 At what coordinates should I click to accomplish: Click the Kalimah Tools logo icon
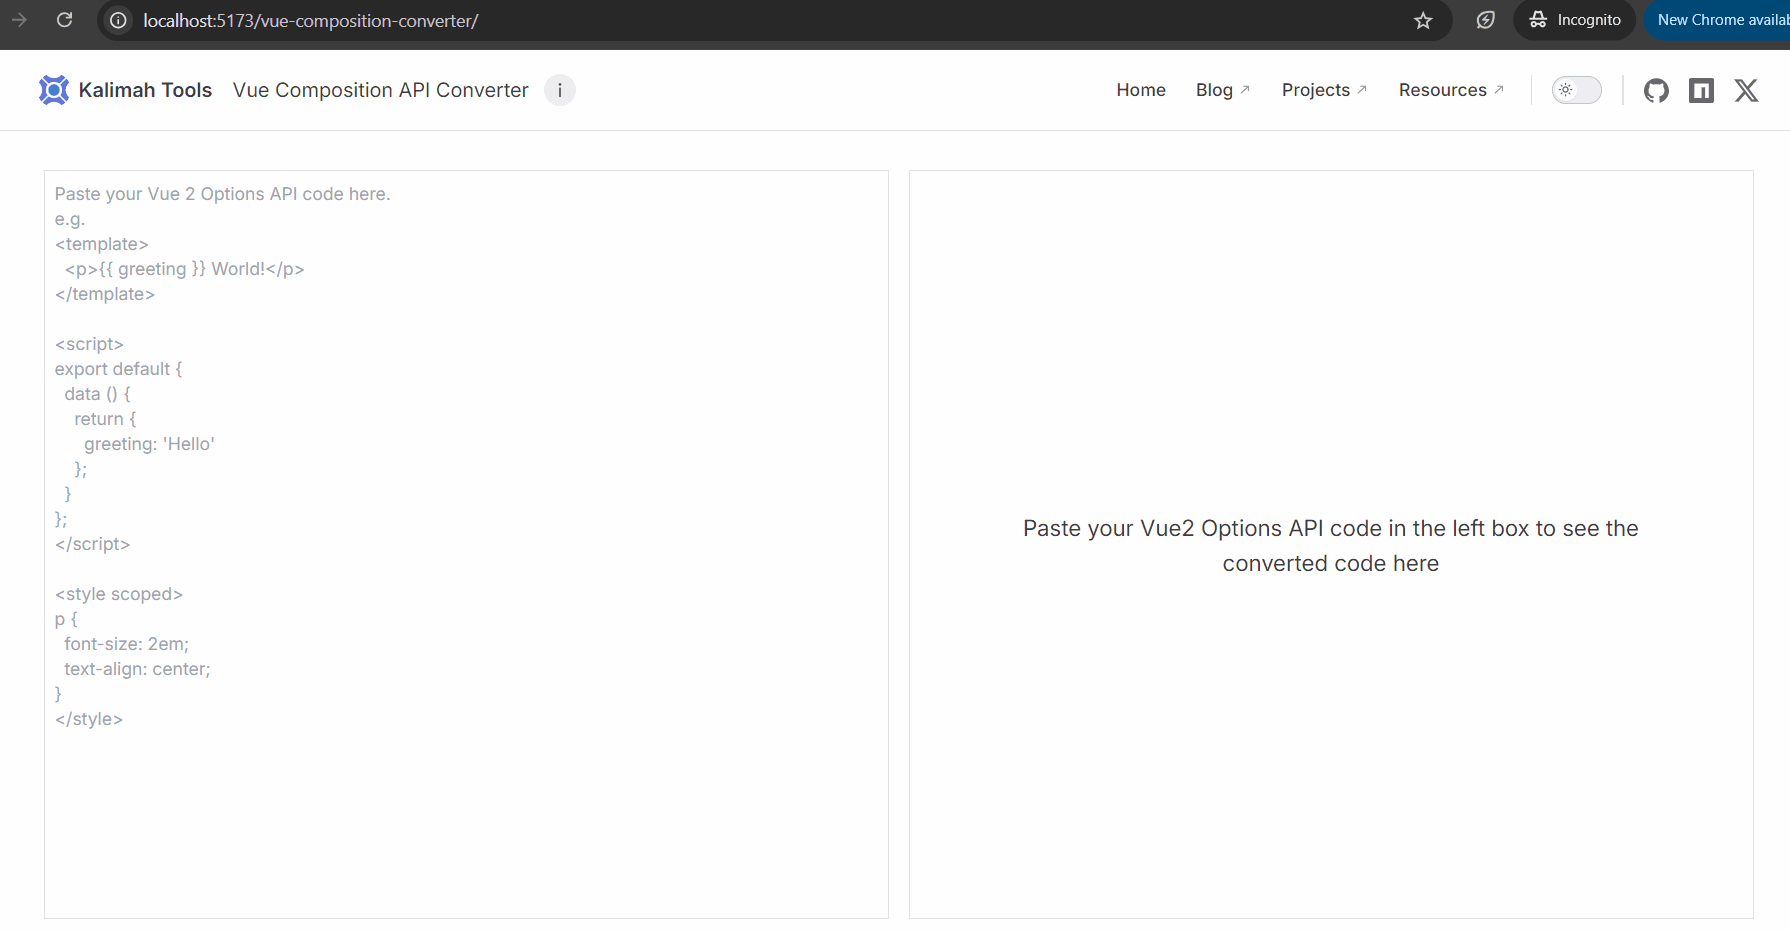(54, 90)
